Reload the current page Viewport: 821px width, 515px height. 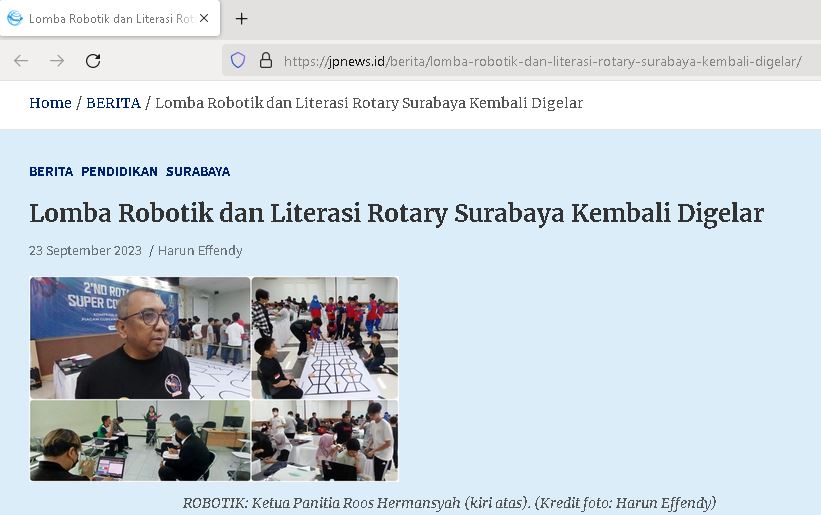click(x=93, y=61)
